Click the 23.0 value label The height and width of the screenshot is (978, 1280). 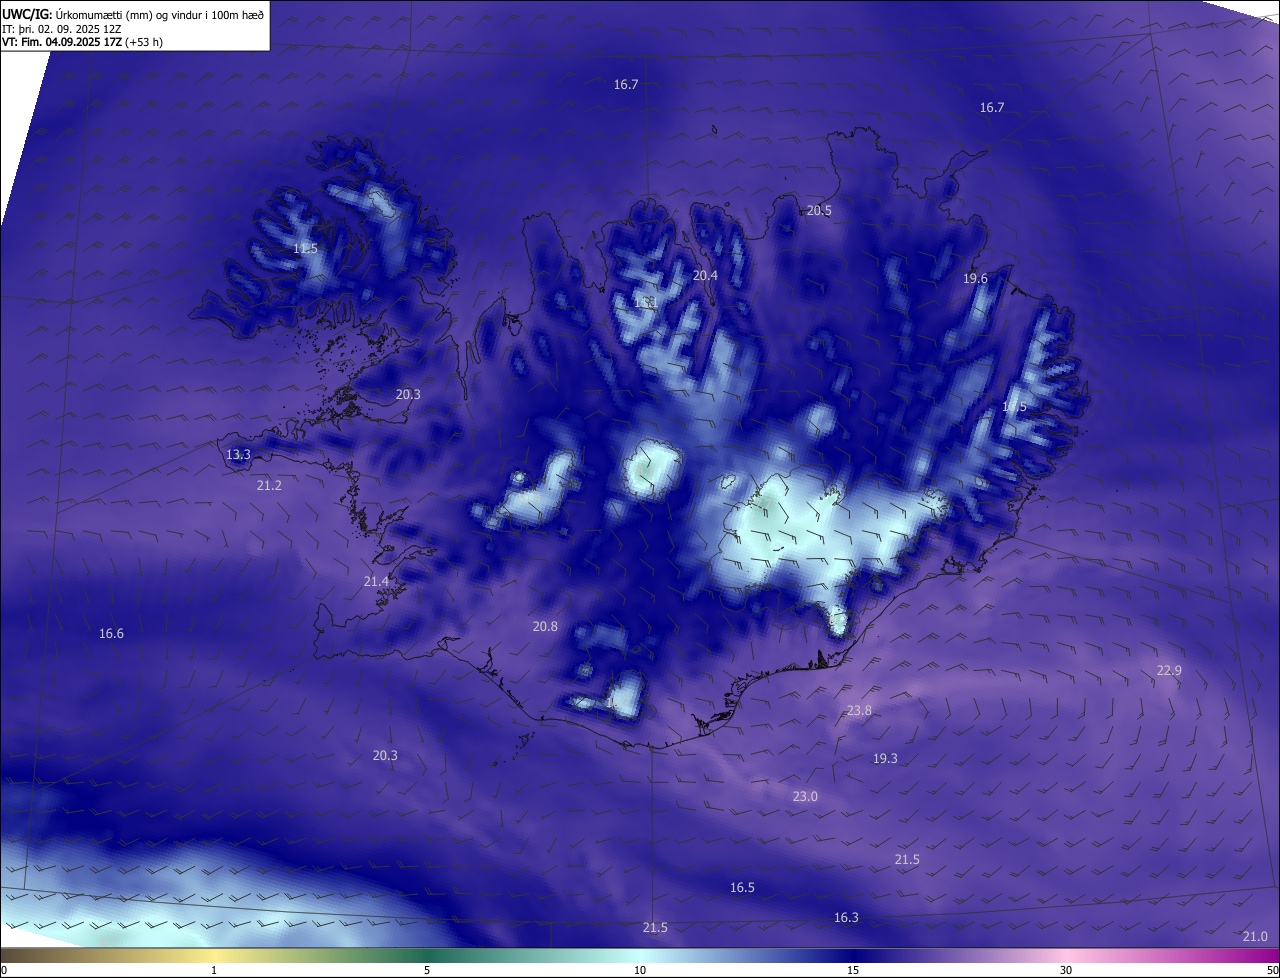[805, 797]
